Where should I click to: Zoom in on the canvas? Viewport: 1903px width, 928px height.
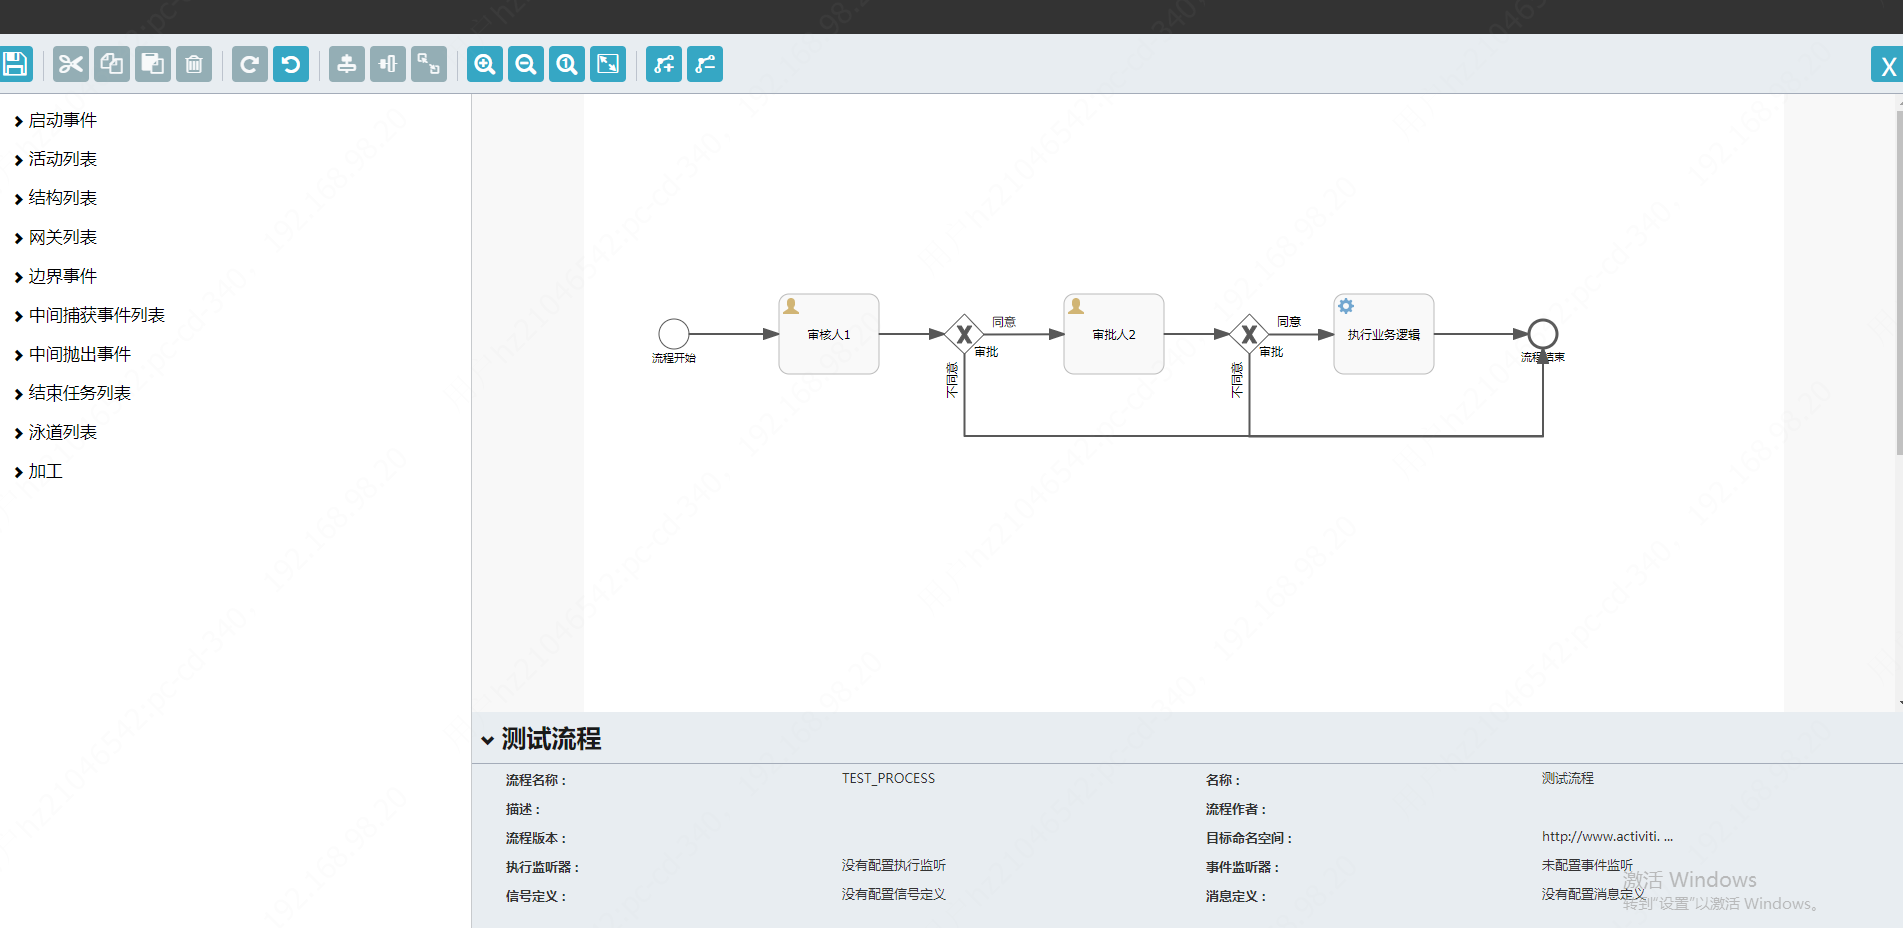[x=484, y=64]
